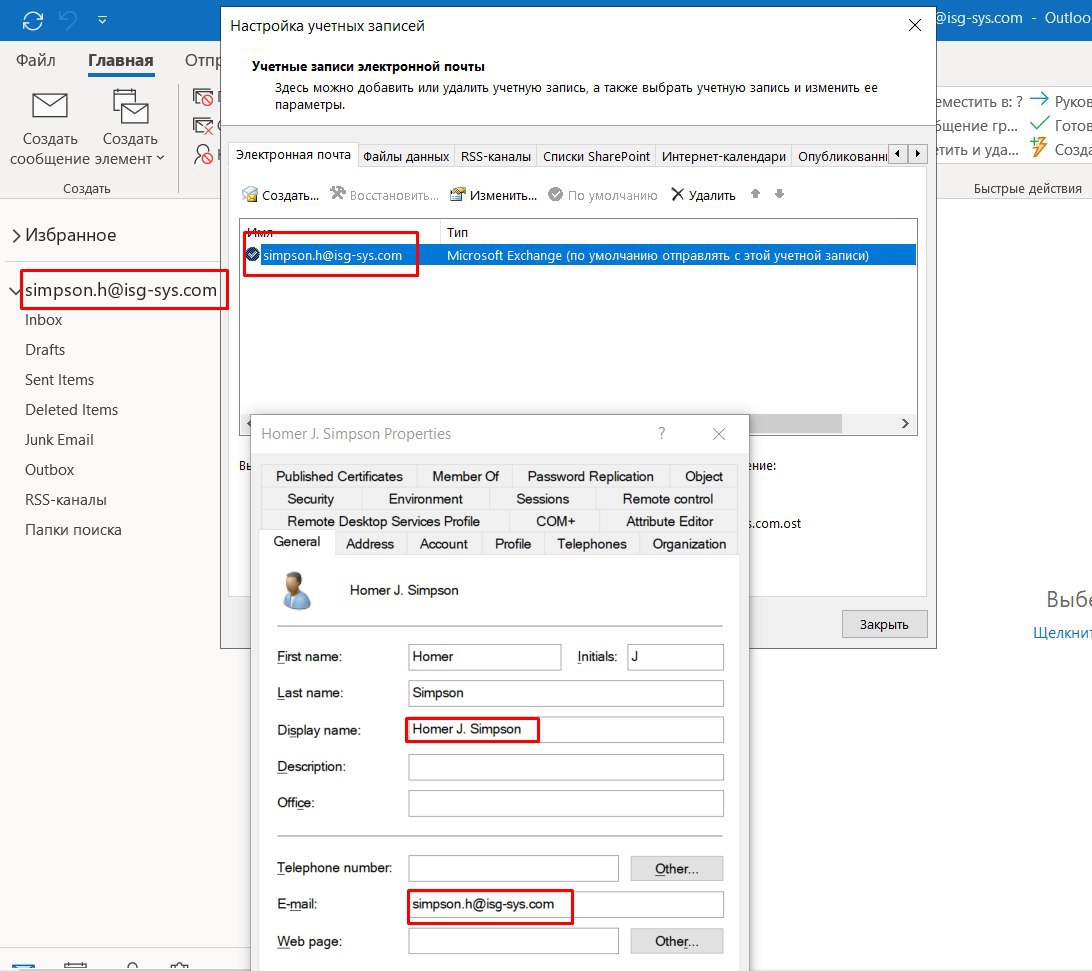Open the RSS-каналы folder
Screen dimensions: 1092x971
65,499
